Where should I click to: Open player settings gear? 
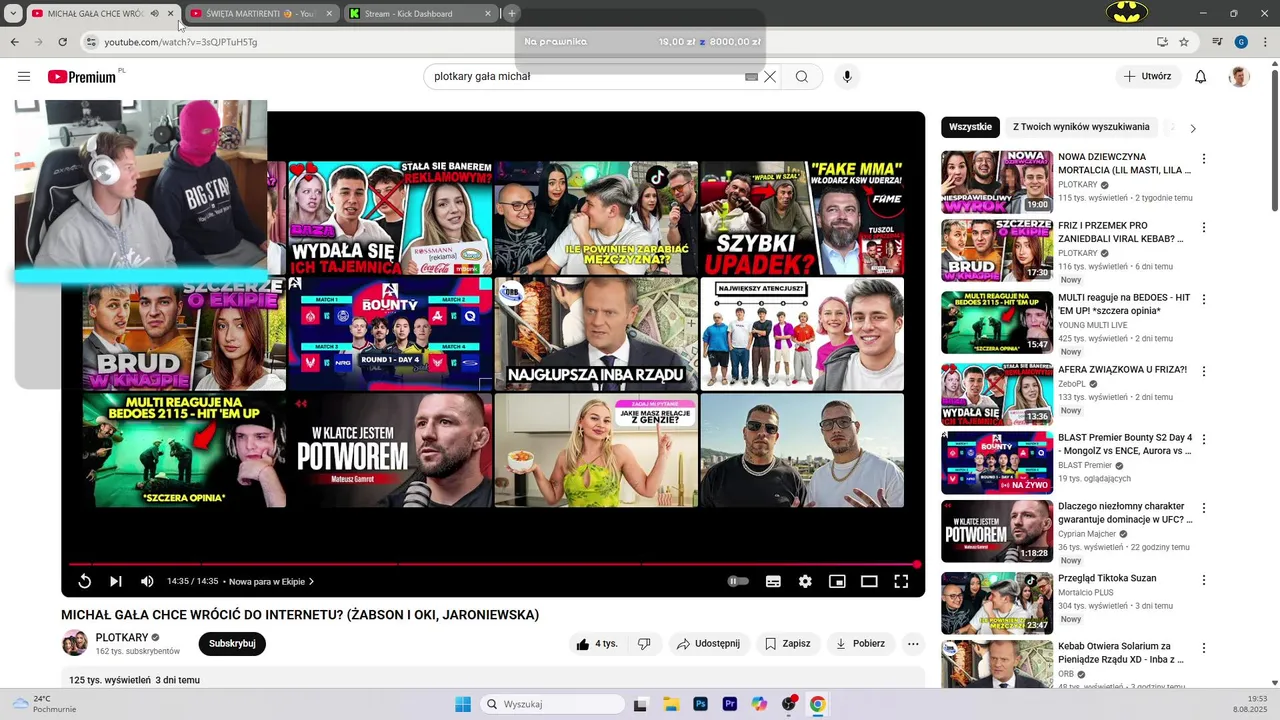pyautogui.click(x=805, y=581)
